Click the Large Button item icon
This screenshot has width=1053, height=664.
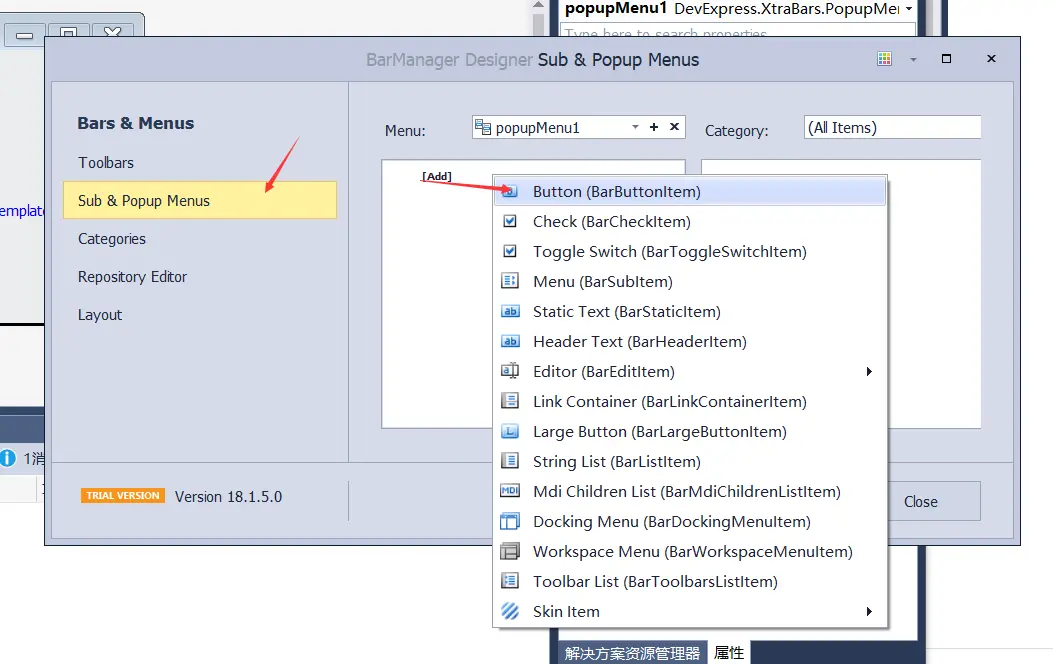click(x=510, y=432)
